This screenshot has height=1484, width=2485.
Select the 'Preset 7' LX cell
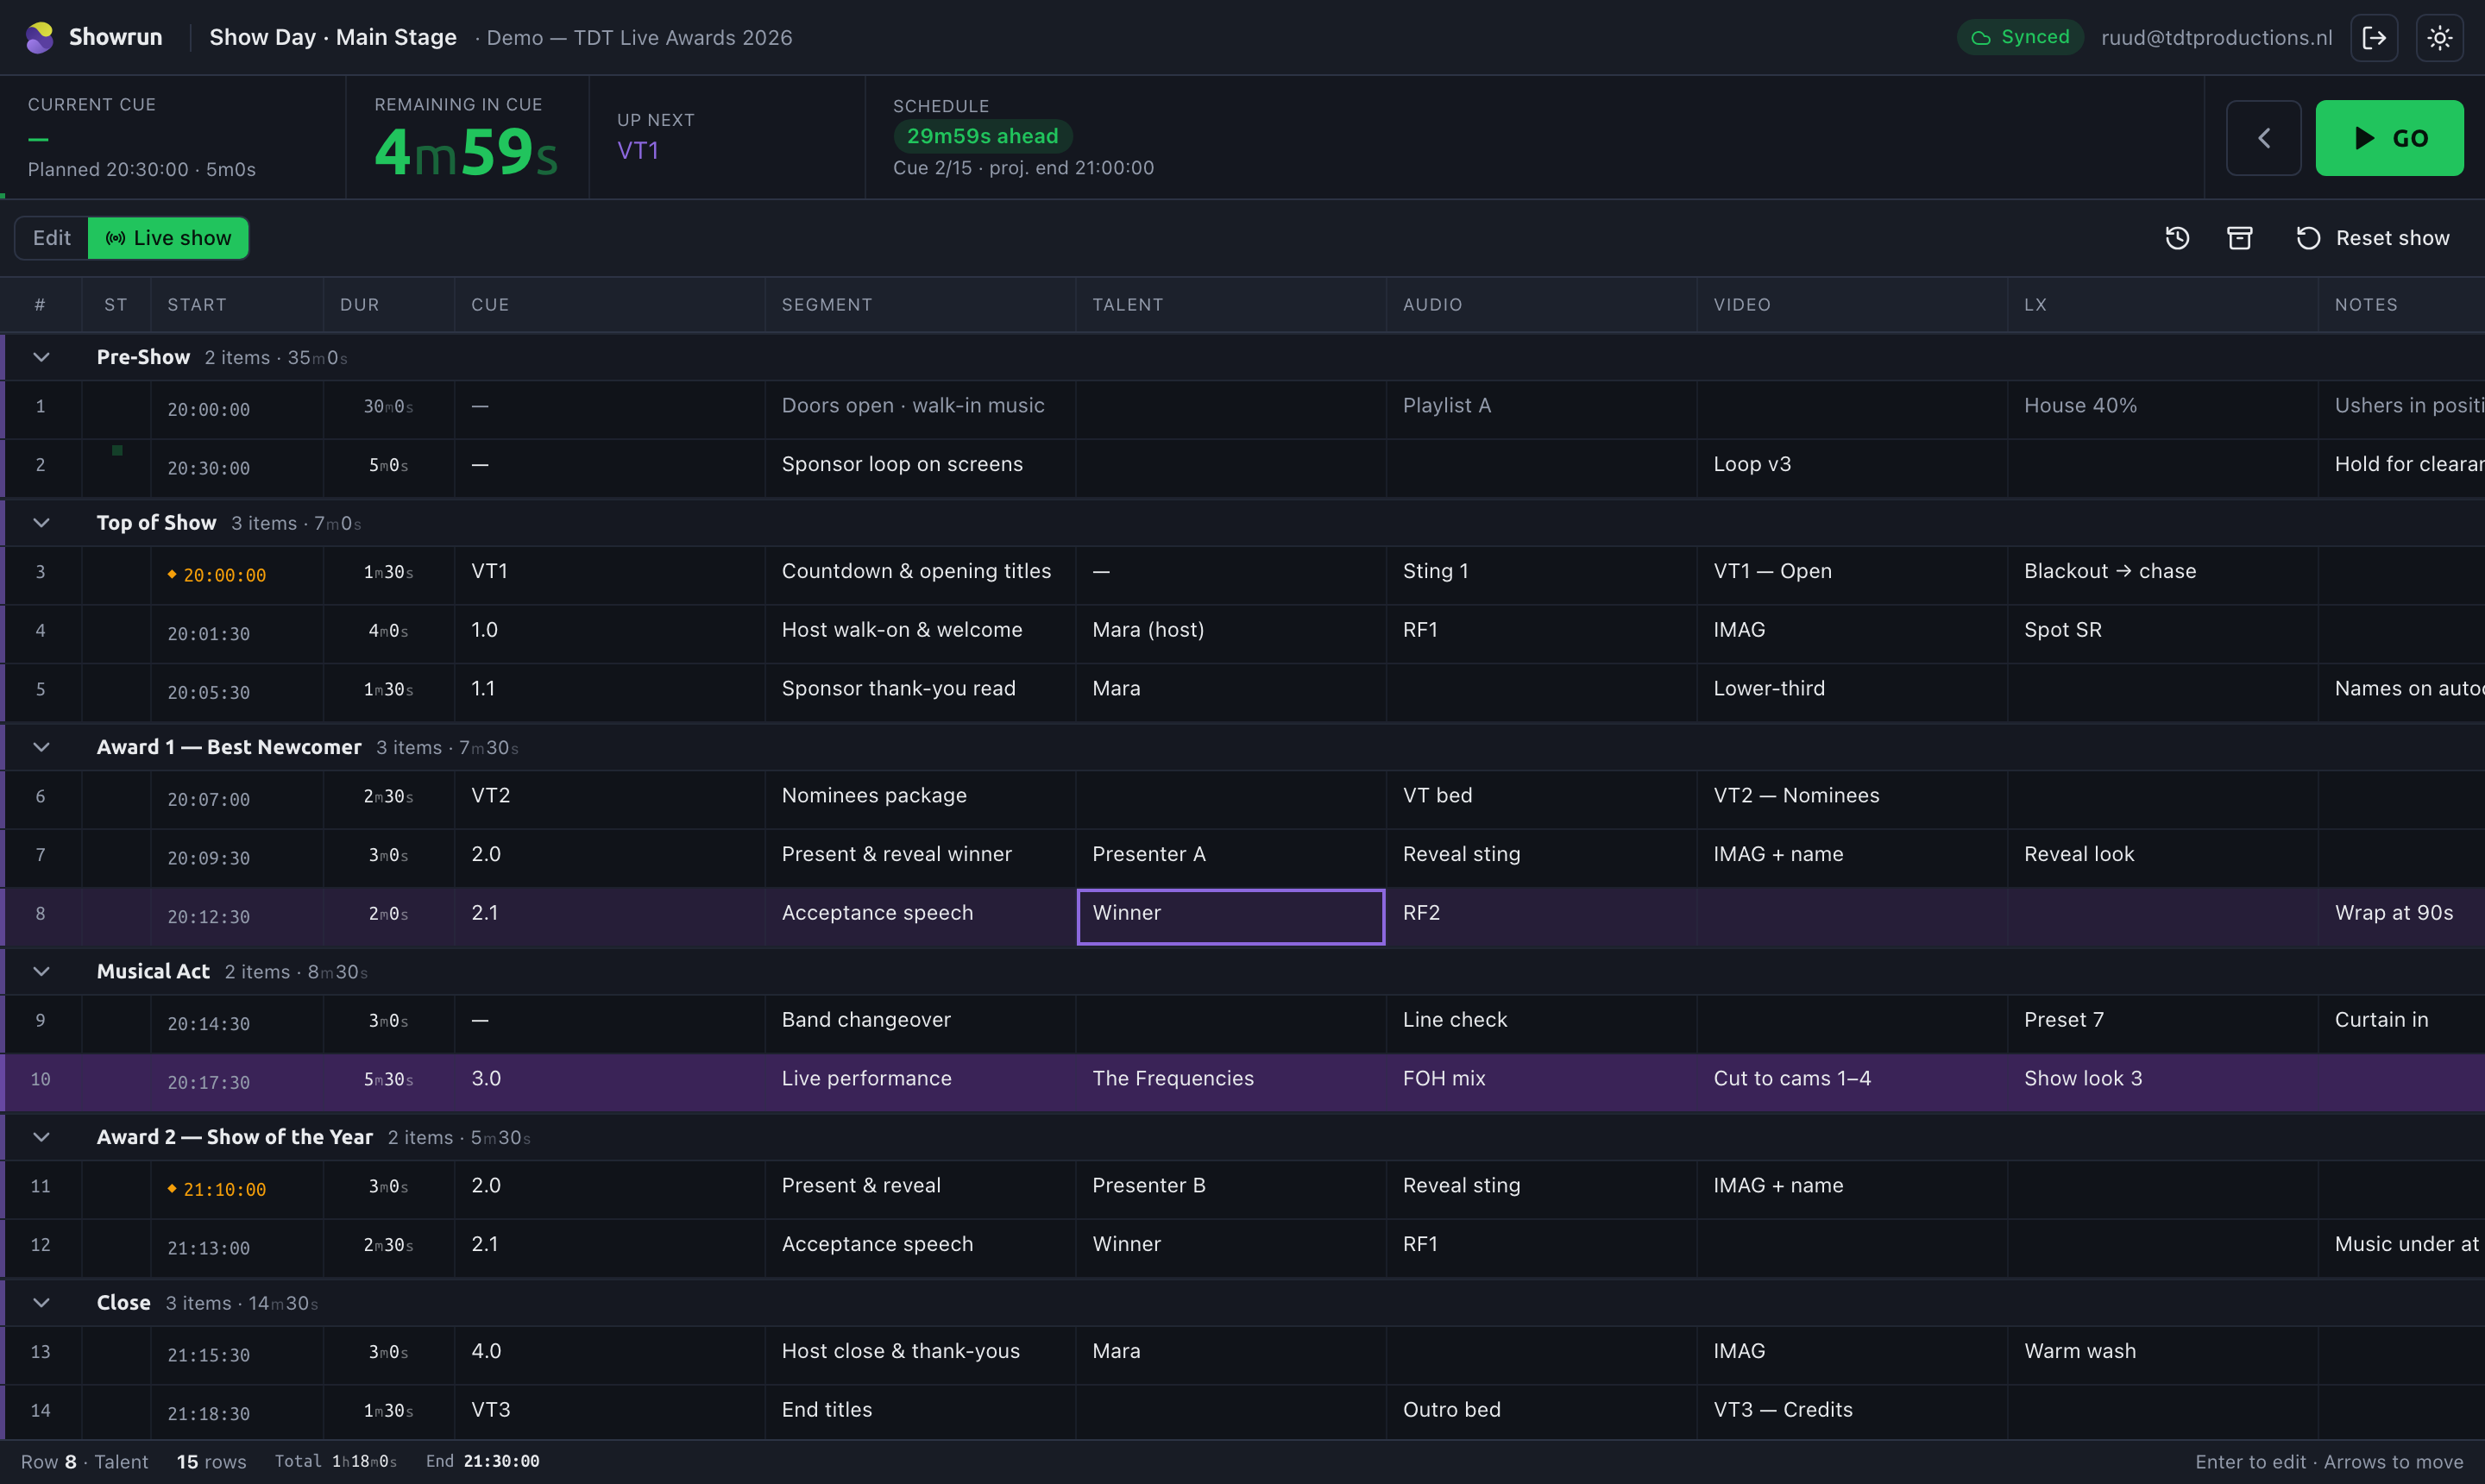coord(2162,1023)
